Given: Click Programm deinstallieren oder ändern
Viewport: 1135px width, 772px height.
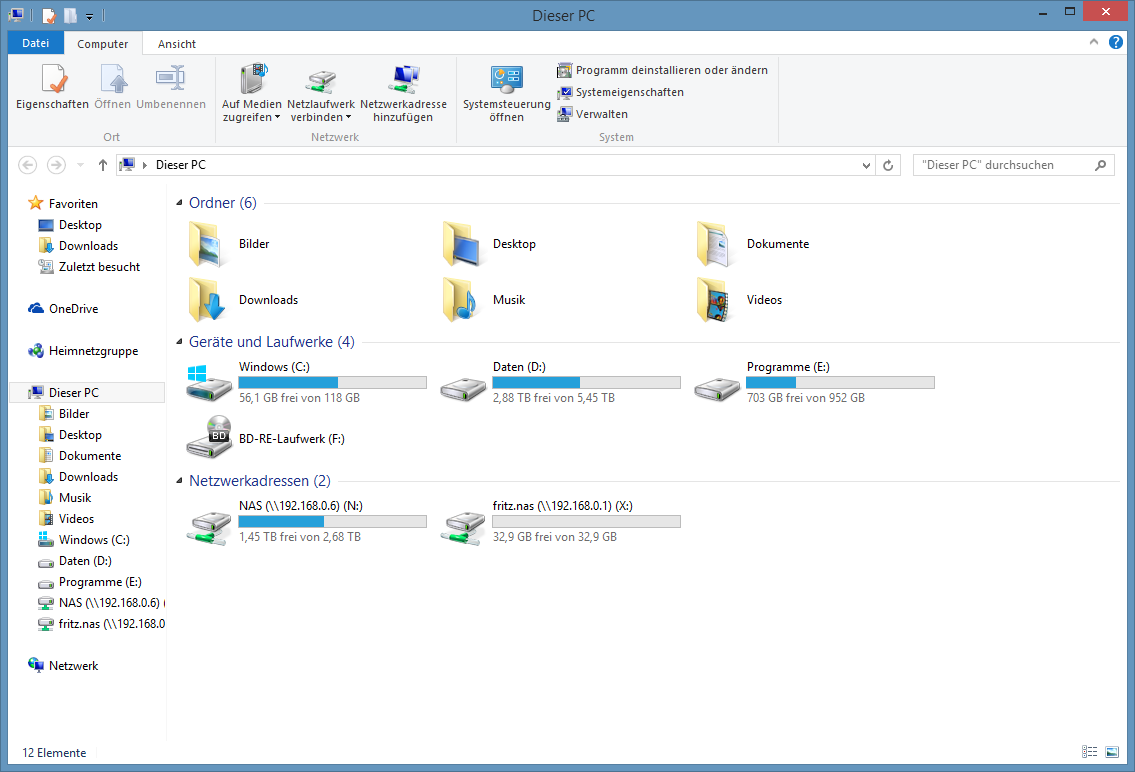Looking at the screenshot, I should tap(671, 70).
